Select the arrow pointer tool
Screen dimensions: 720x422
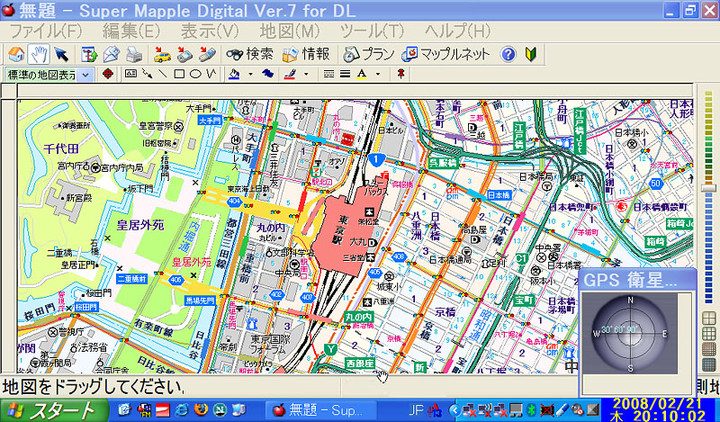61,54
